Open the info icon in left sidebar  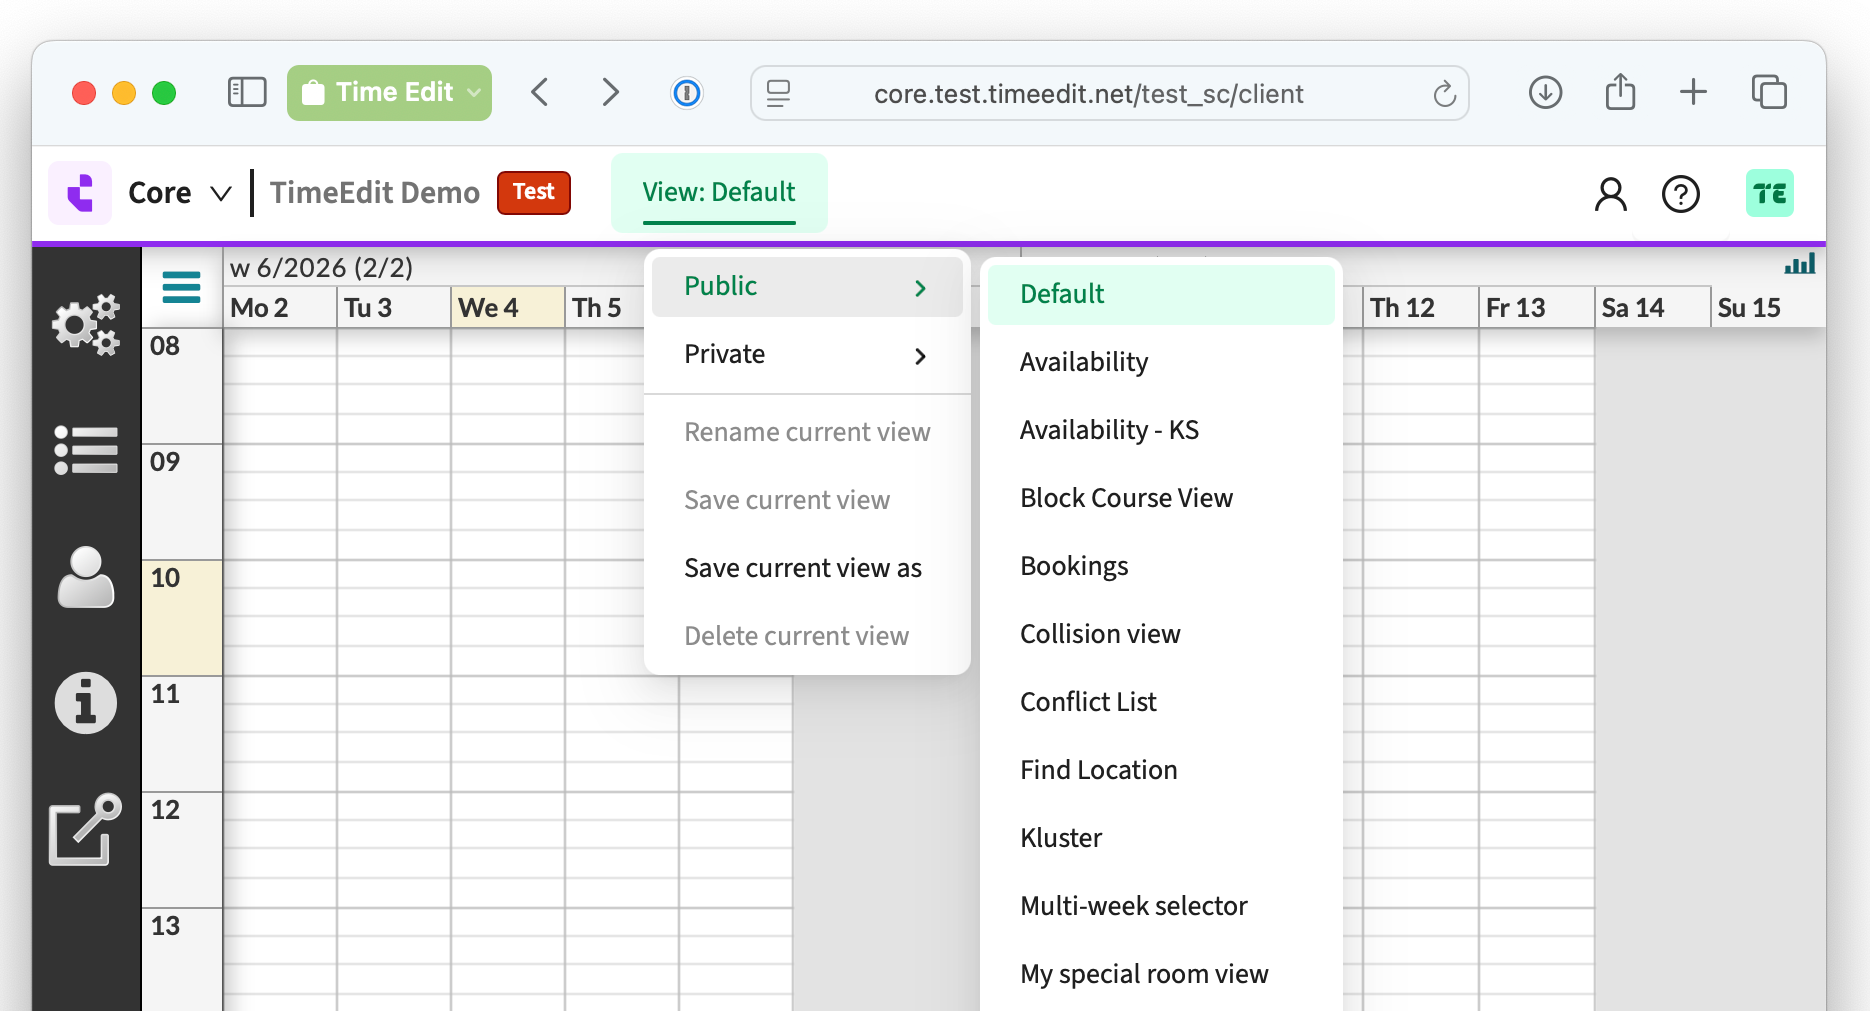[x=86, y=703]
